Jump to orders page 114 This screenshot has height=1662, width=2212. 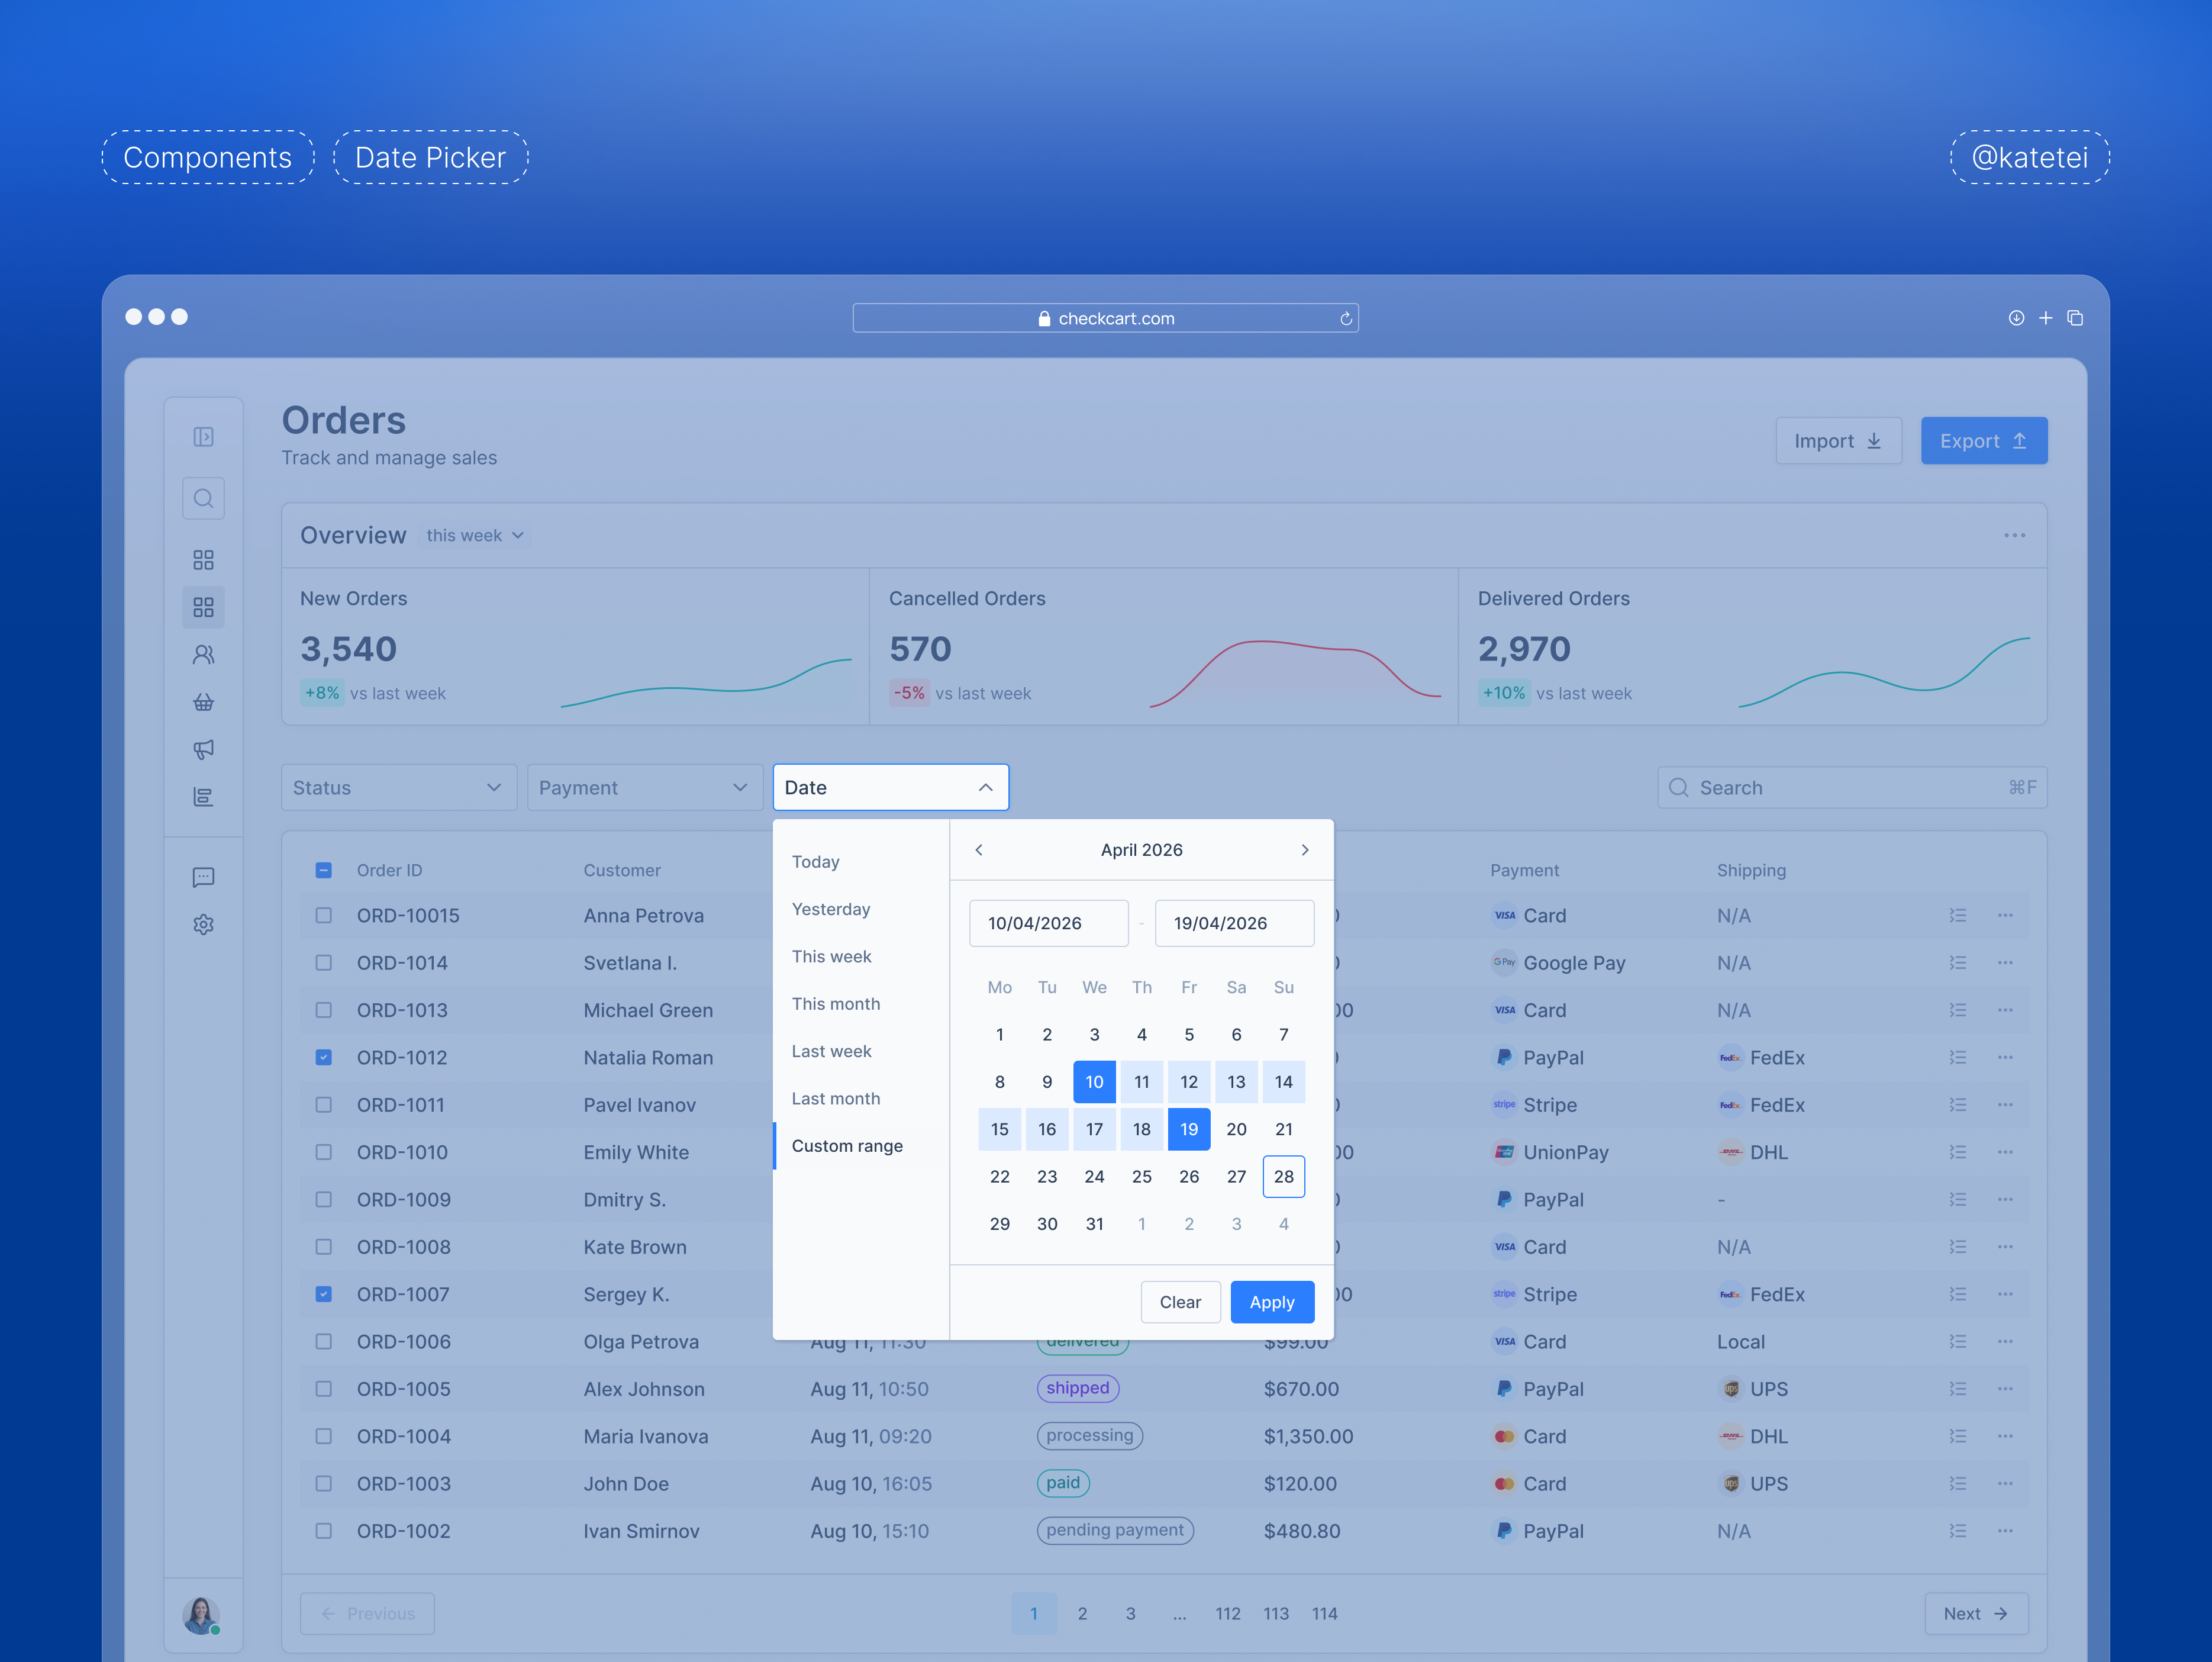click(1324, 1614)
